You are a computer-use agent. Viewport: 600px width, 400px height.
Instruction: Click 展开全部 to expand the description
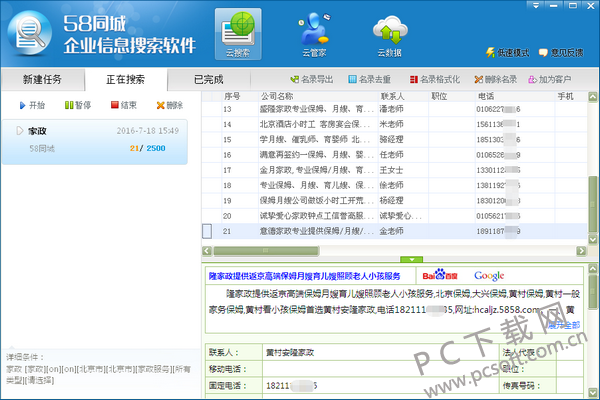click(564, 325)
